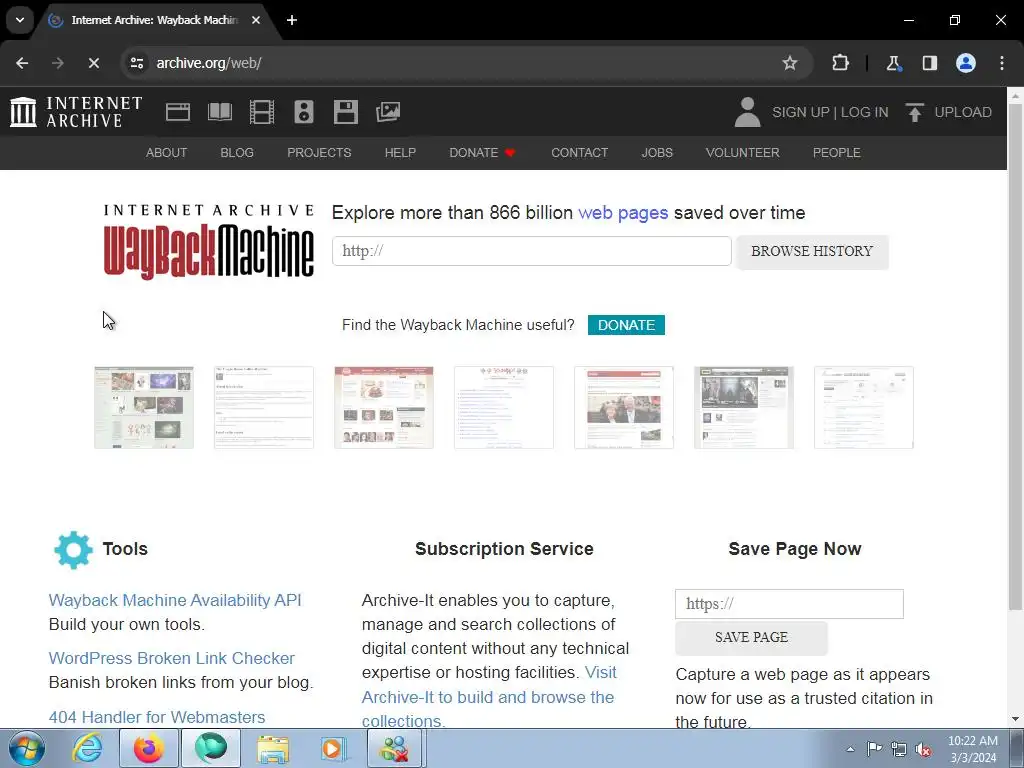
Task: Click the muted volume tray icon
Action: [923, 749]
